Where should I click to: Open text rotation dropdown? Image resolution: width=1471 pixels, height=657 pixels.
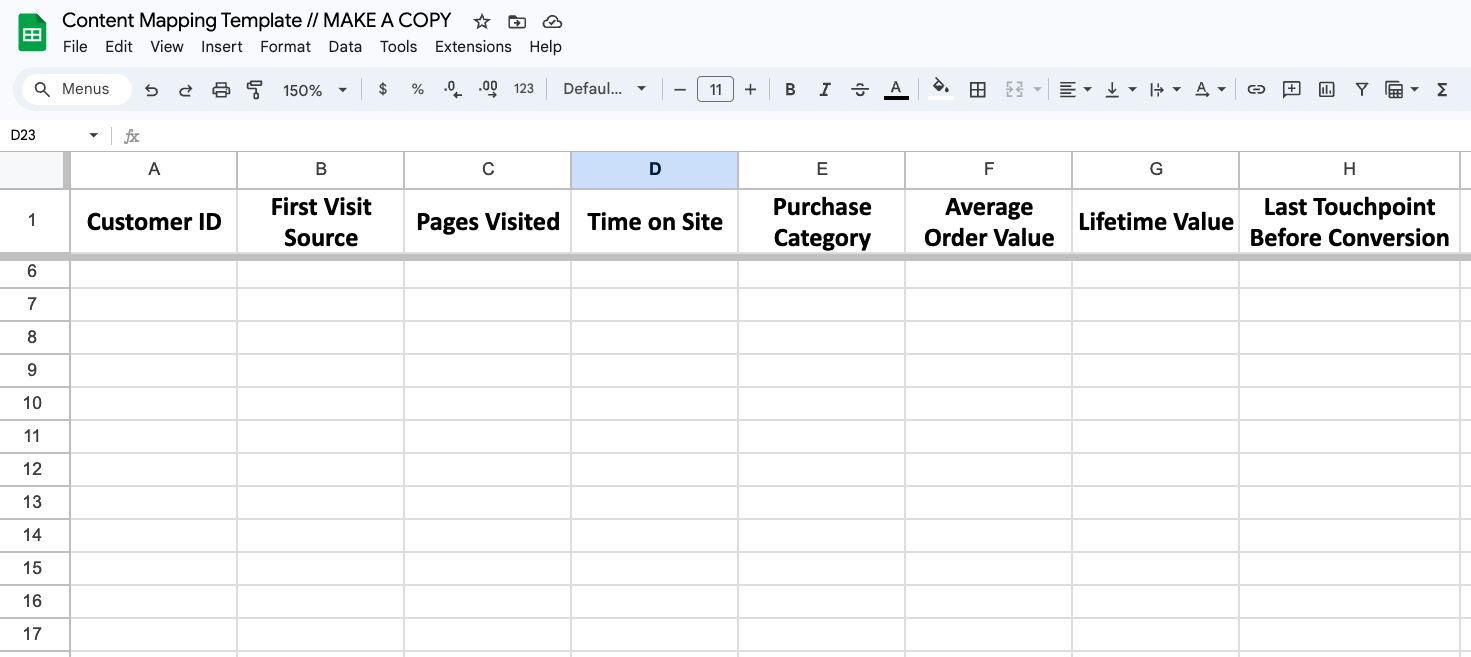1210,89
